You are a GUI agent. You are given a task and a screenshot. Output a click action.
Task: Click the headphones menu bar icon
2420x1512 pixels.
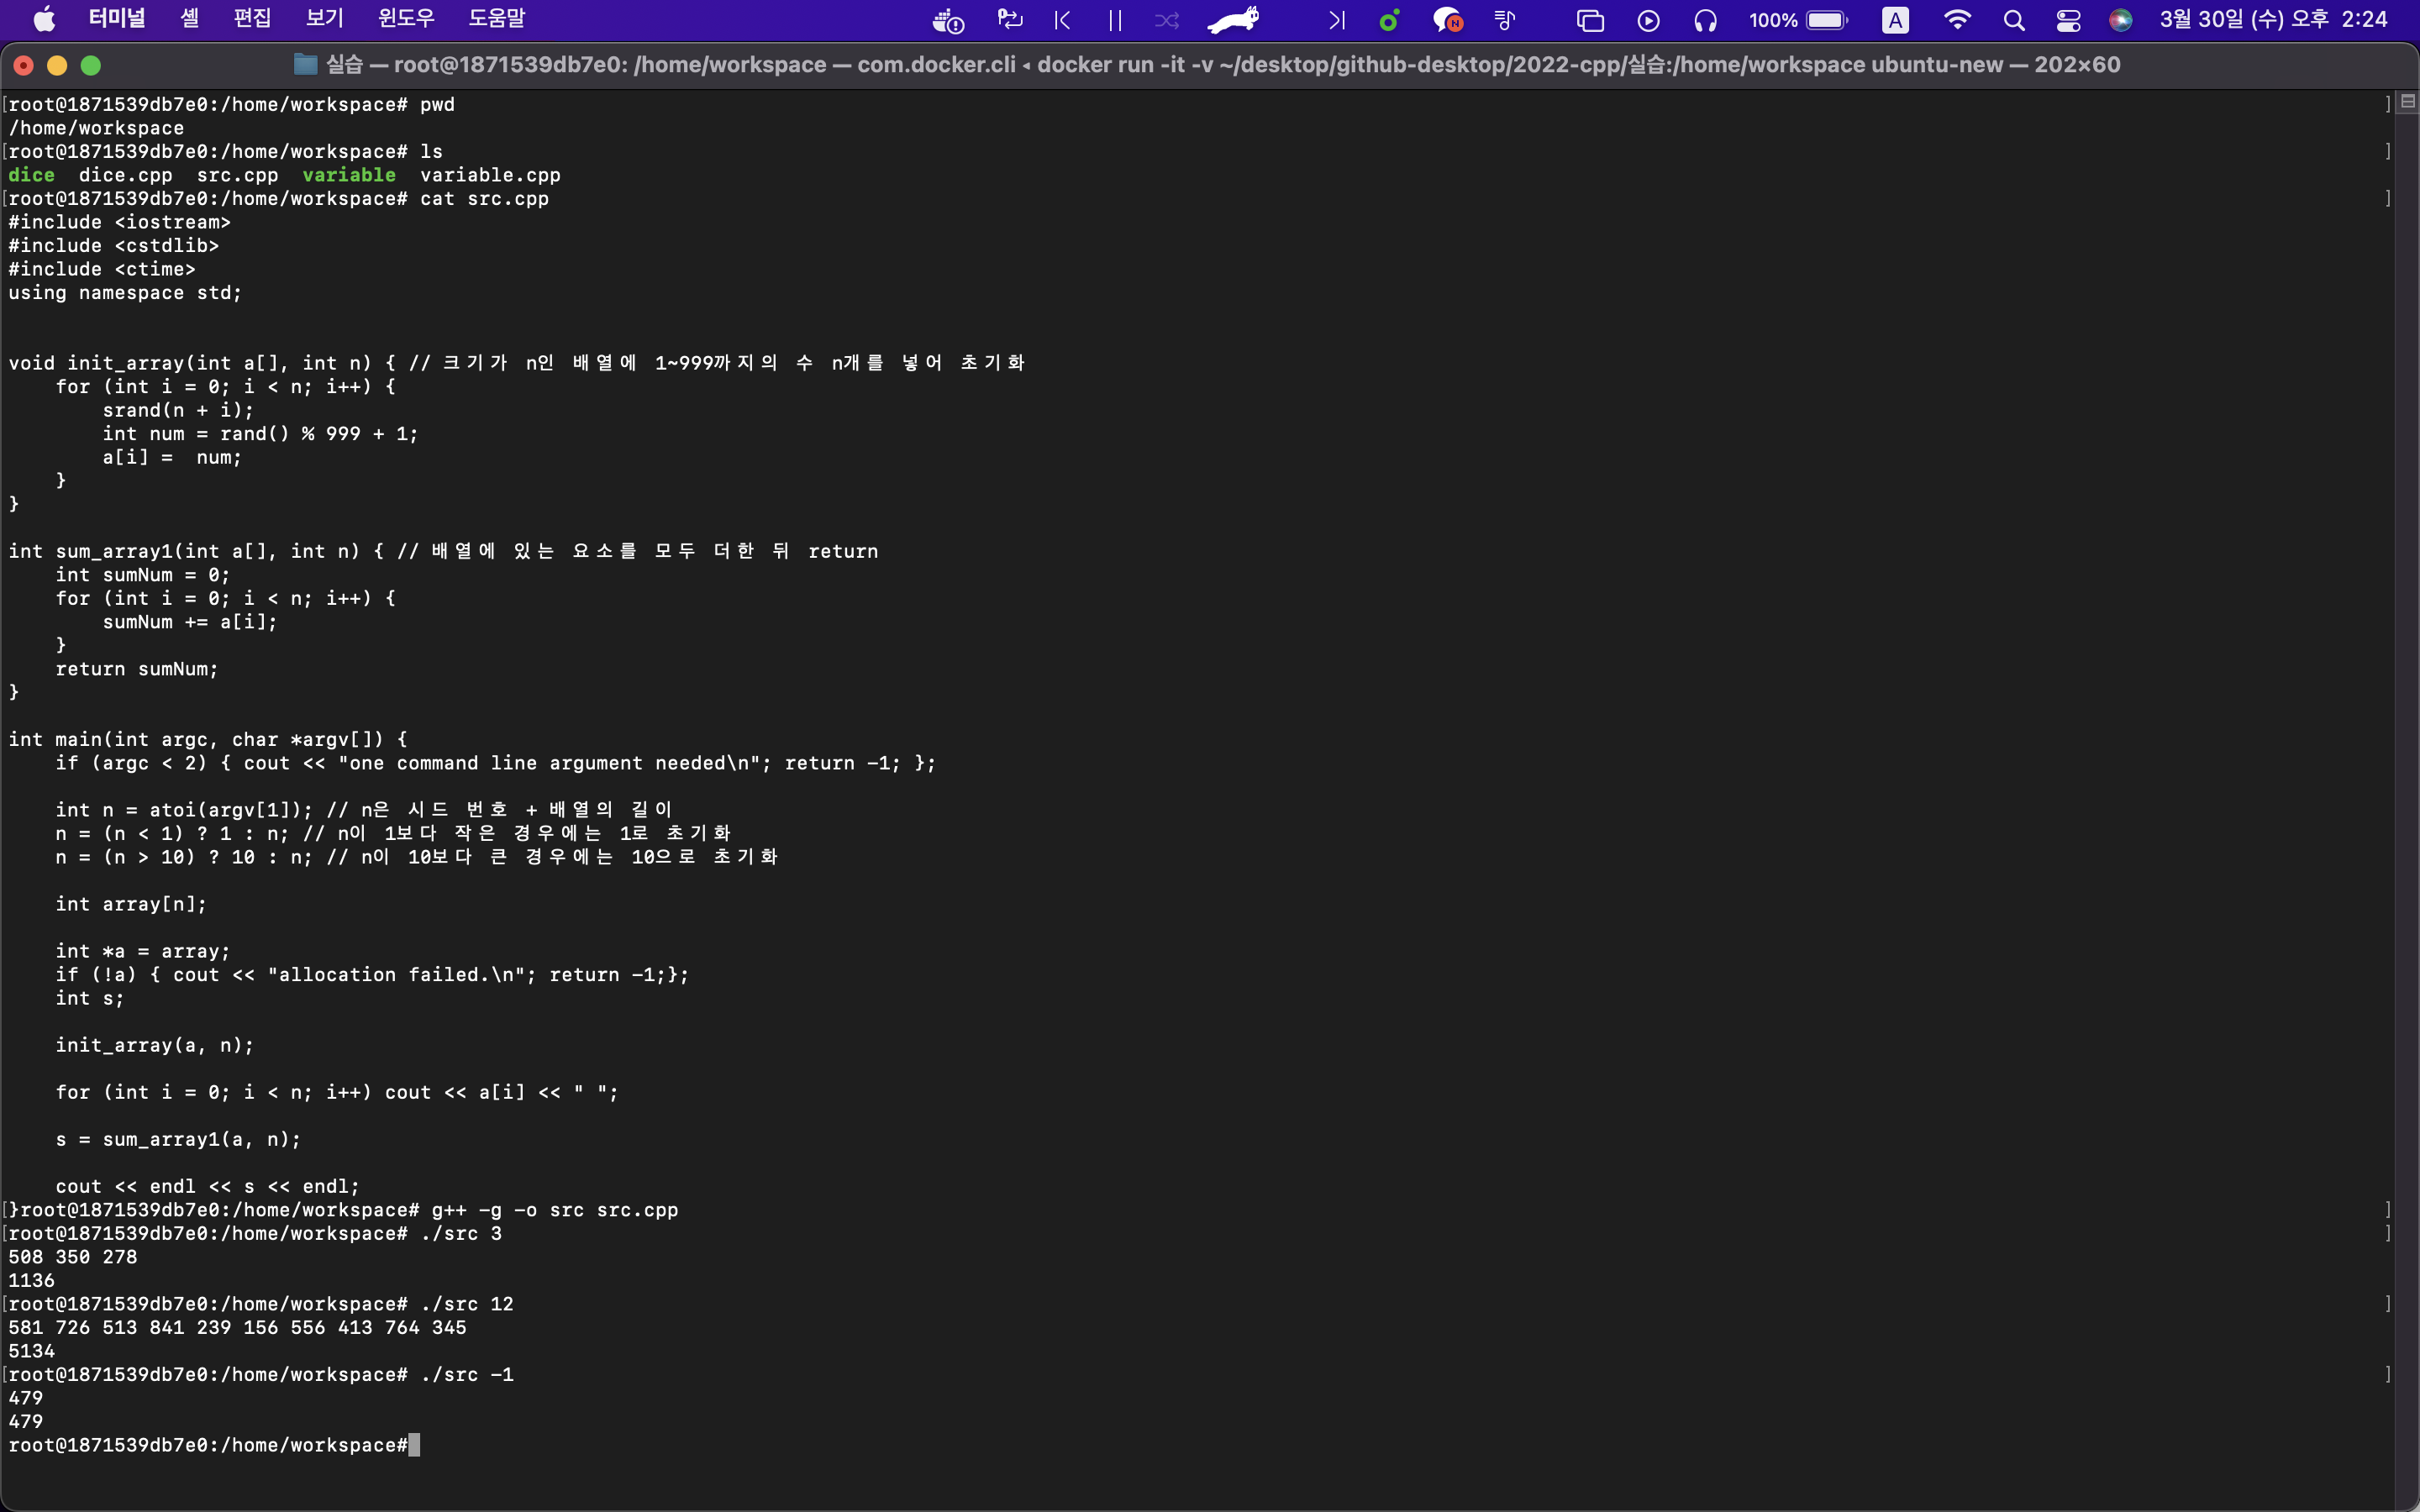tap(1705, 20)
